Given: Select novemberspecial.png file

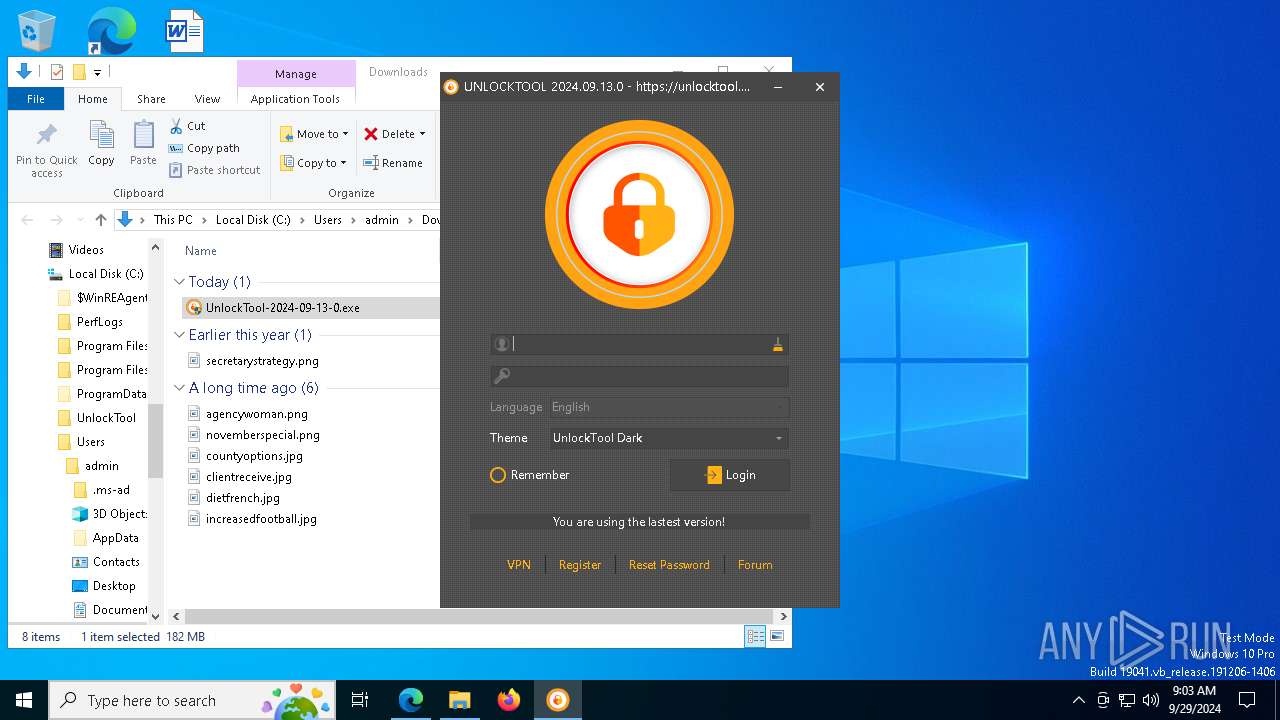Looking at the screenshot, I should pos(263,435).
